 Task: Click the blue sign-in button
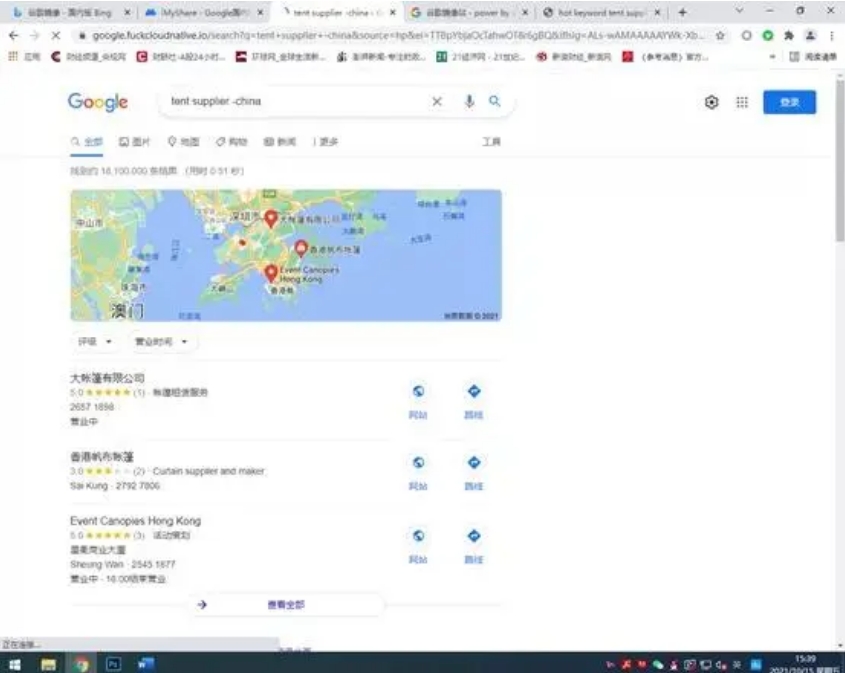tap(789, 102)
